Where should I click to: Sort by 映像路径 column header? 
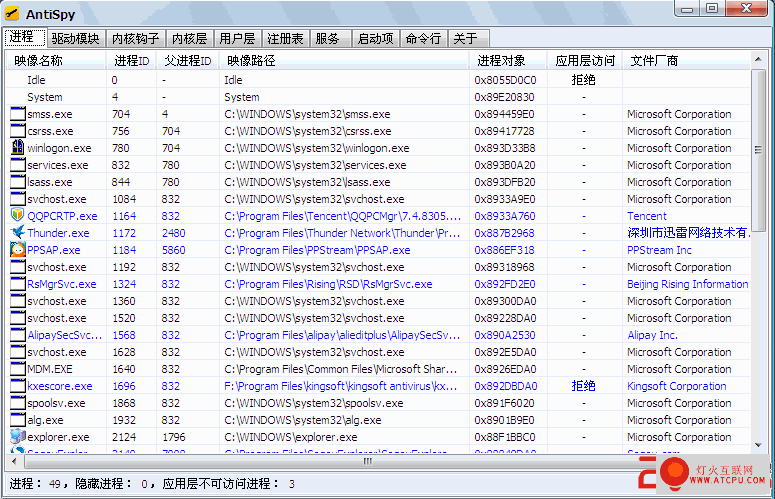pyautogui.click(x=344, y=60)
